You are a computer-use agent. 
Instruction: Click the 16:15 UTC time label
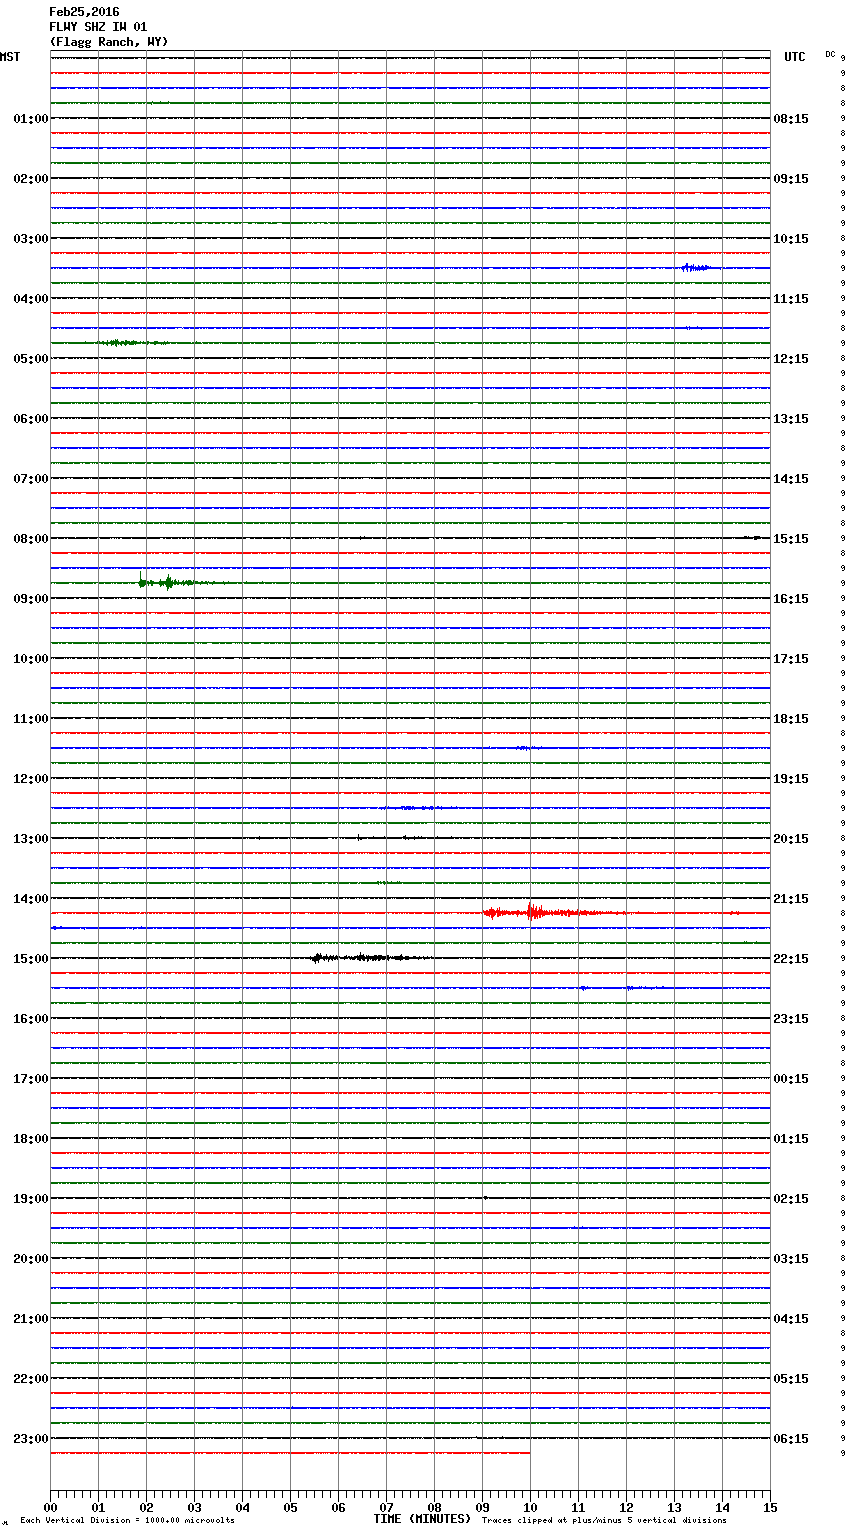point(791,599)
